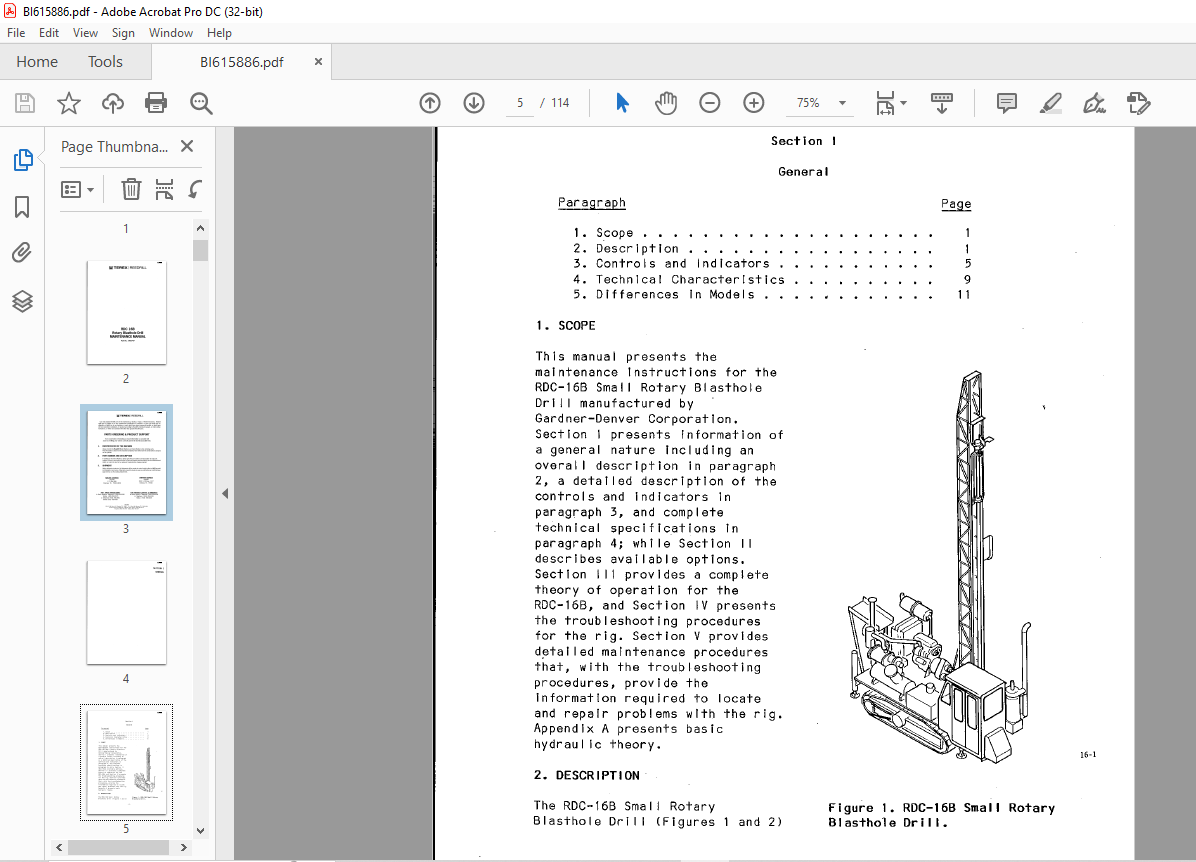Click the page number input field
The image size is (1196, 862).
[519, 103]
